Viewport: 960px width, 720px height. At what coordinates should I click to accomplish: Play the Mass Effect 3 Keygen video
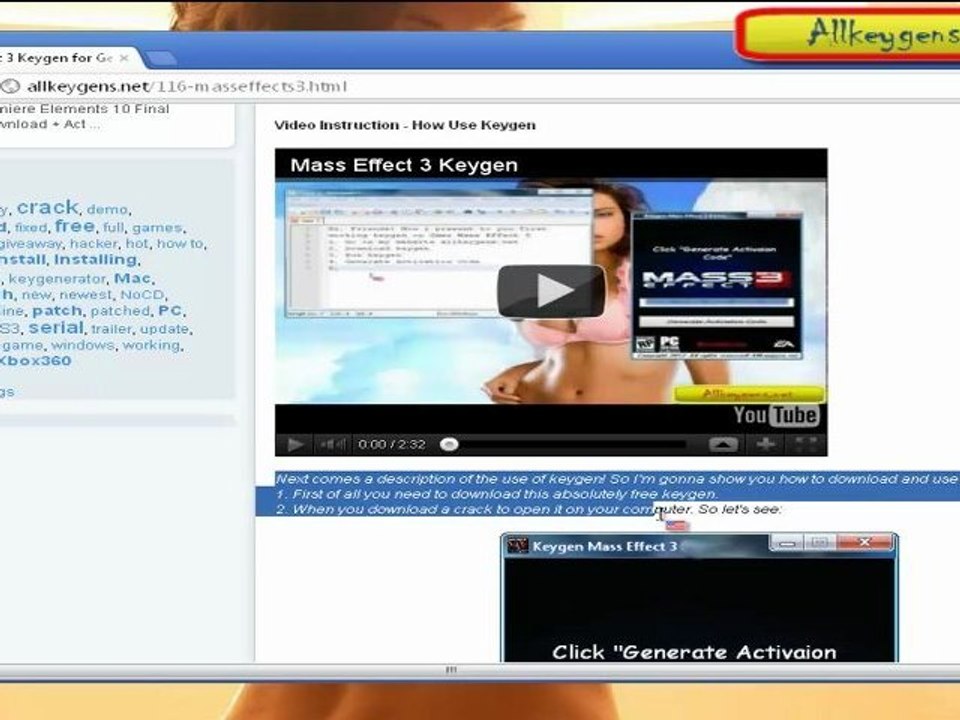[551, 291]
